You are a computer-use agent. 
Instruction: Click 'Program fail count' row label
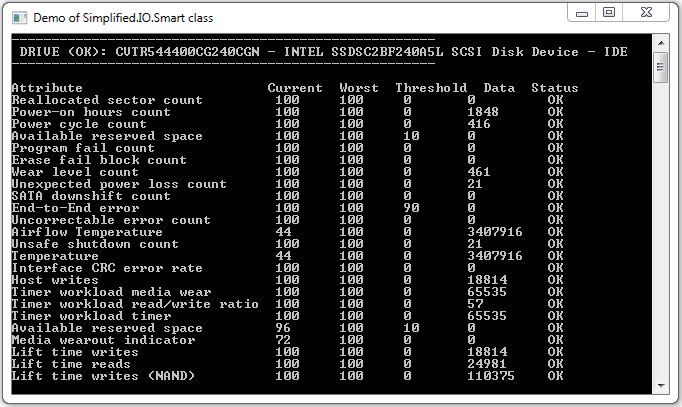click(83, 148)
